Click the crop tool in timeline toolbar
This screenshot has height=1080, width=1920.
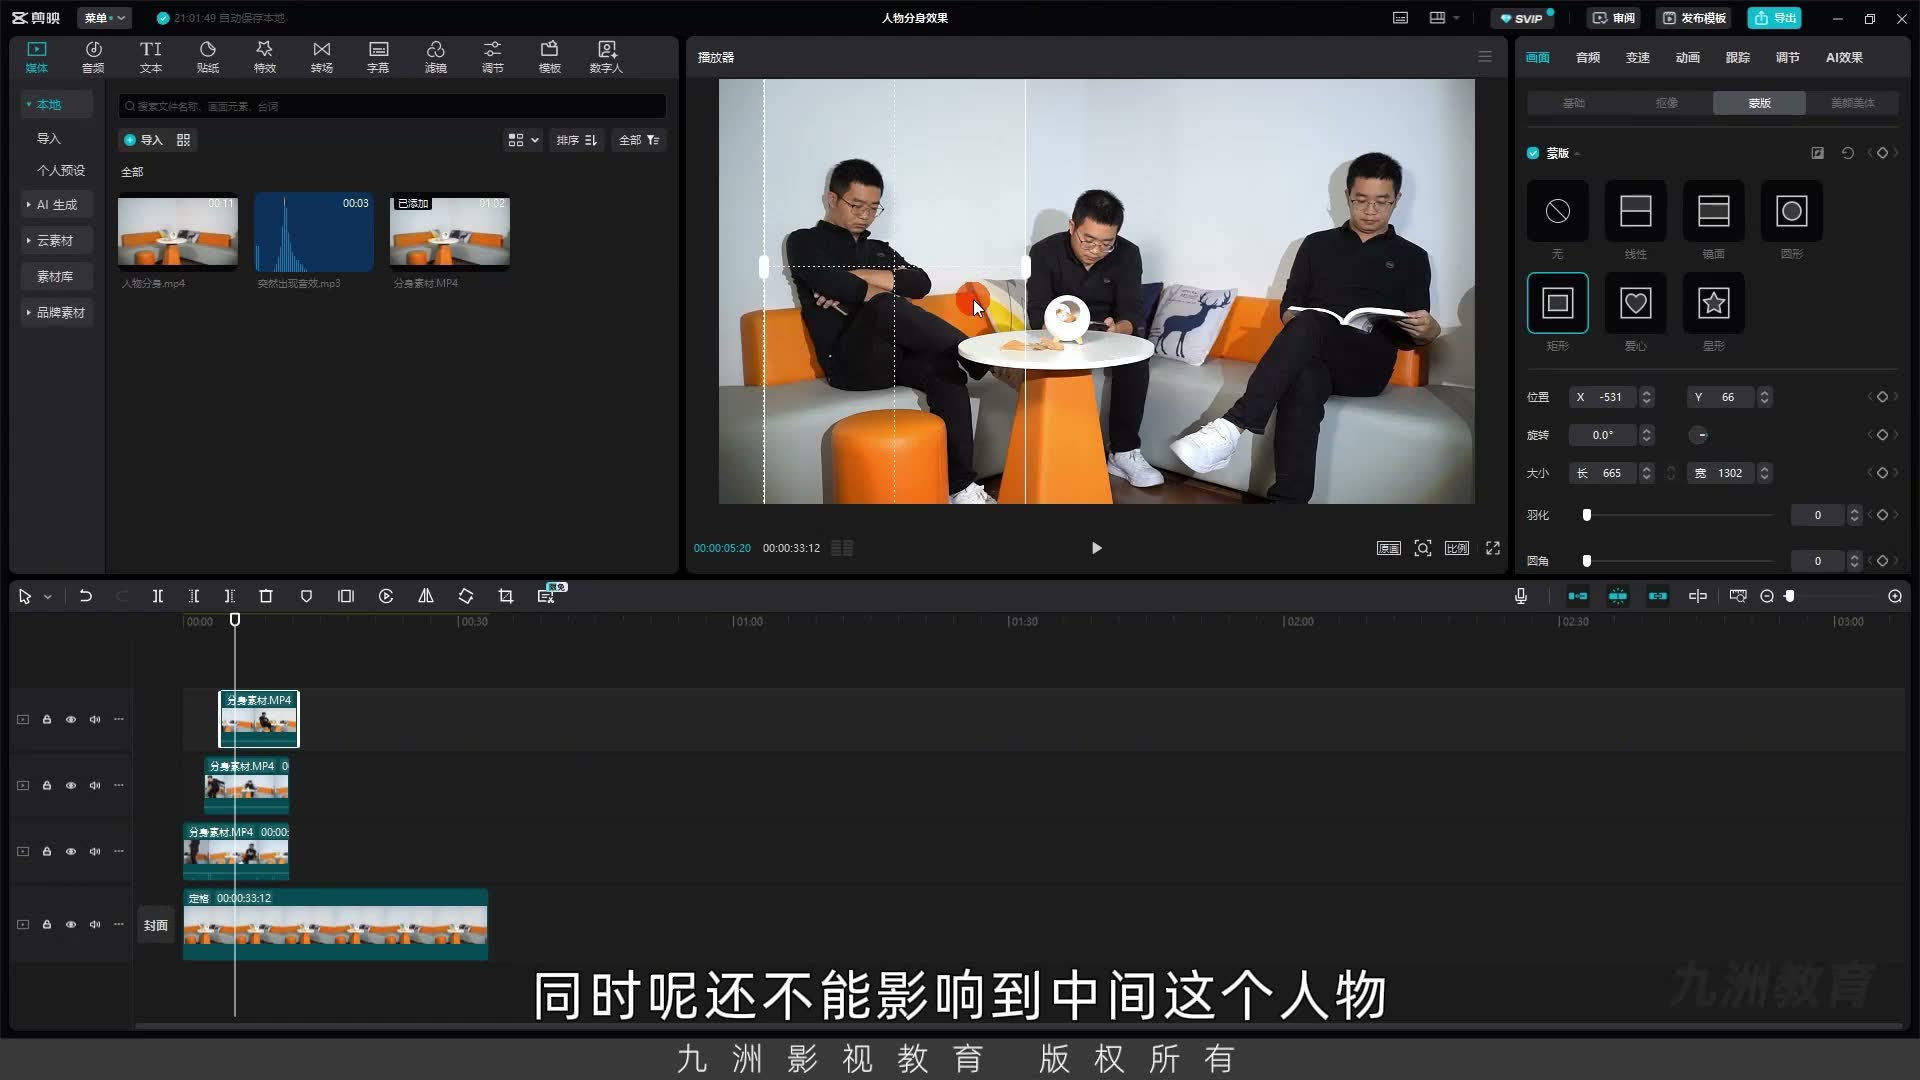(x=506, y=596)
